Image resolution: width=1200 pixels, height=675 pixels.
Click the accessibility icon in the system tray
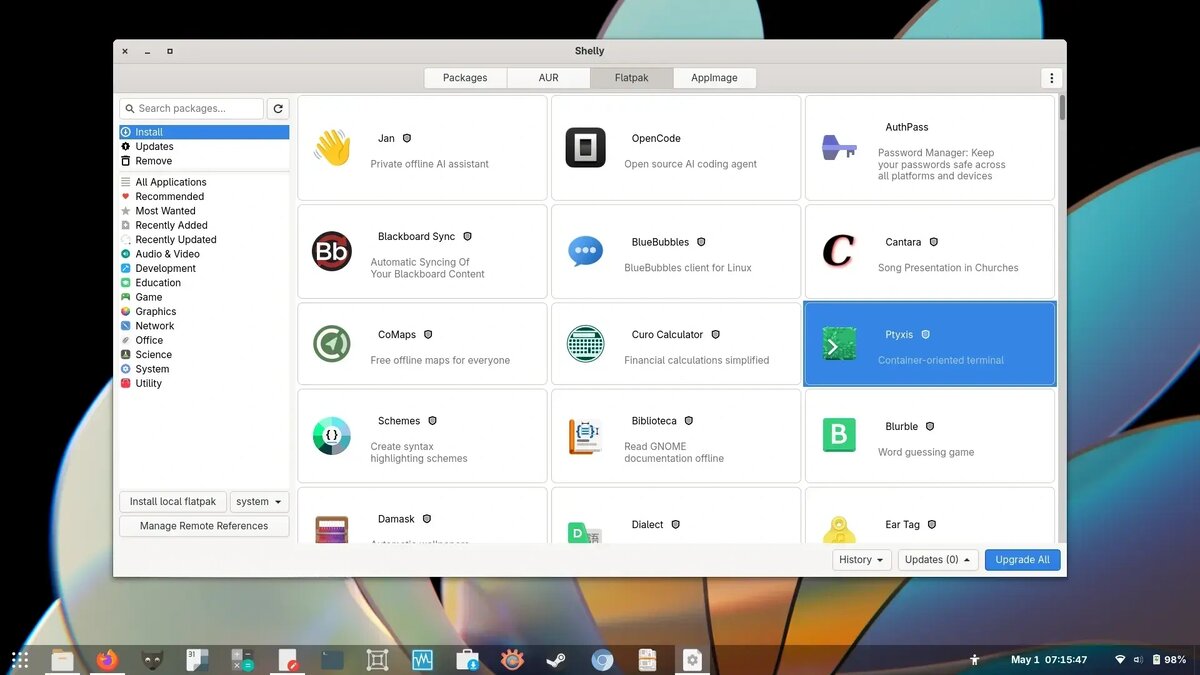pyautogui.click(x=974, y=660)
